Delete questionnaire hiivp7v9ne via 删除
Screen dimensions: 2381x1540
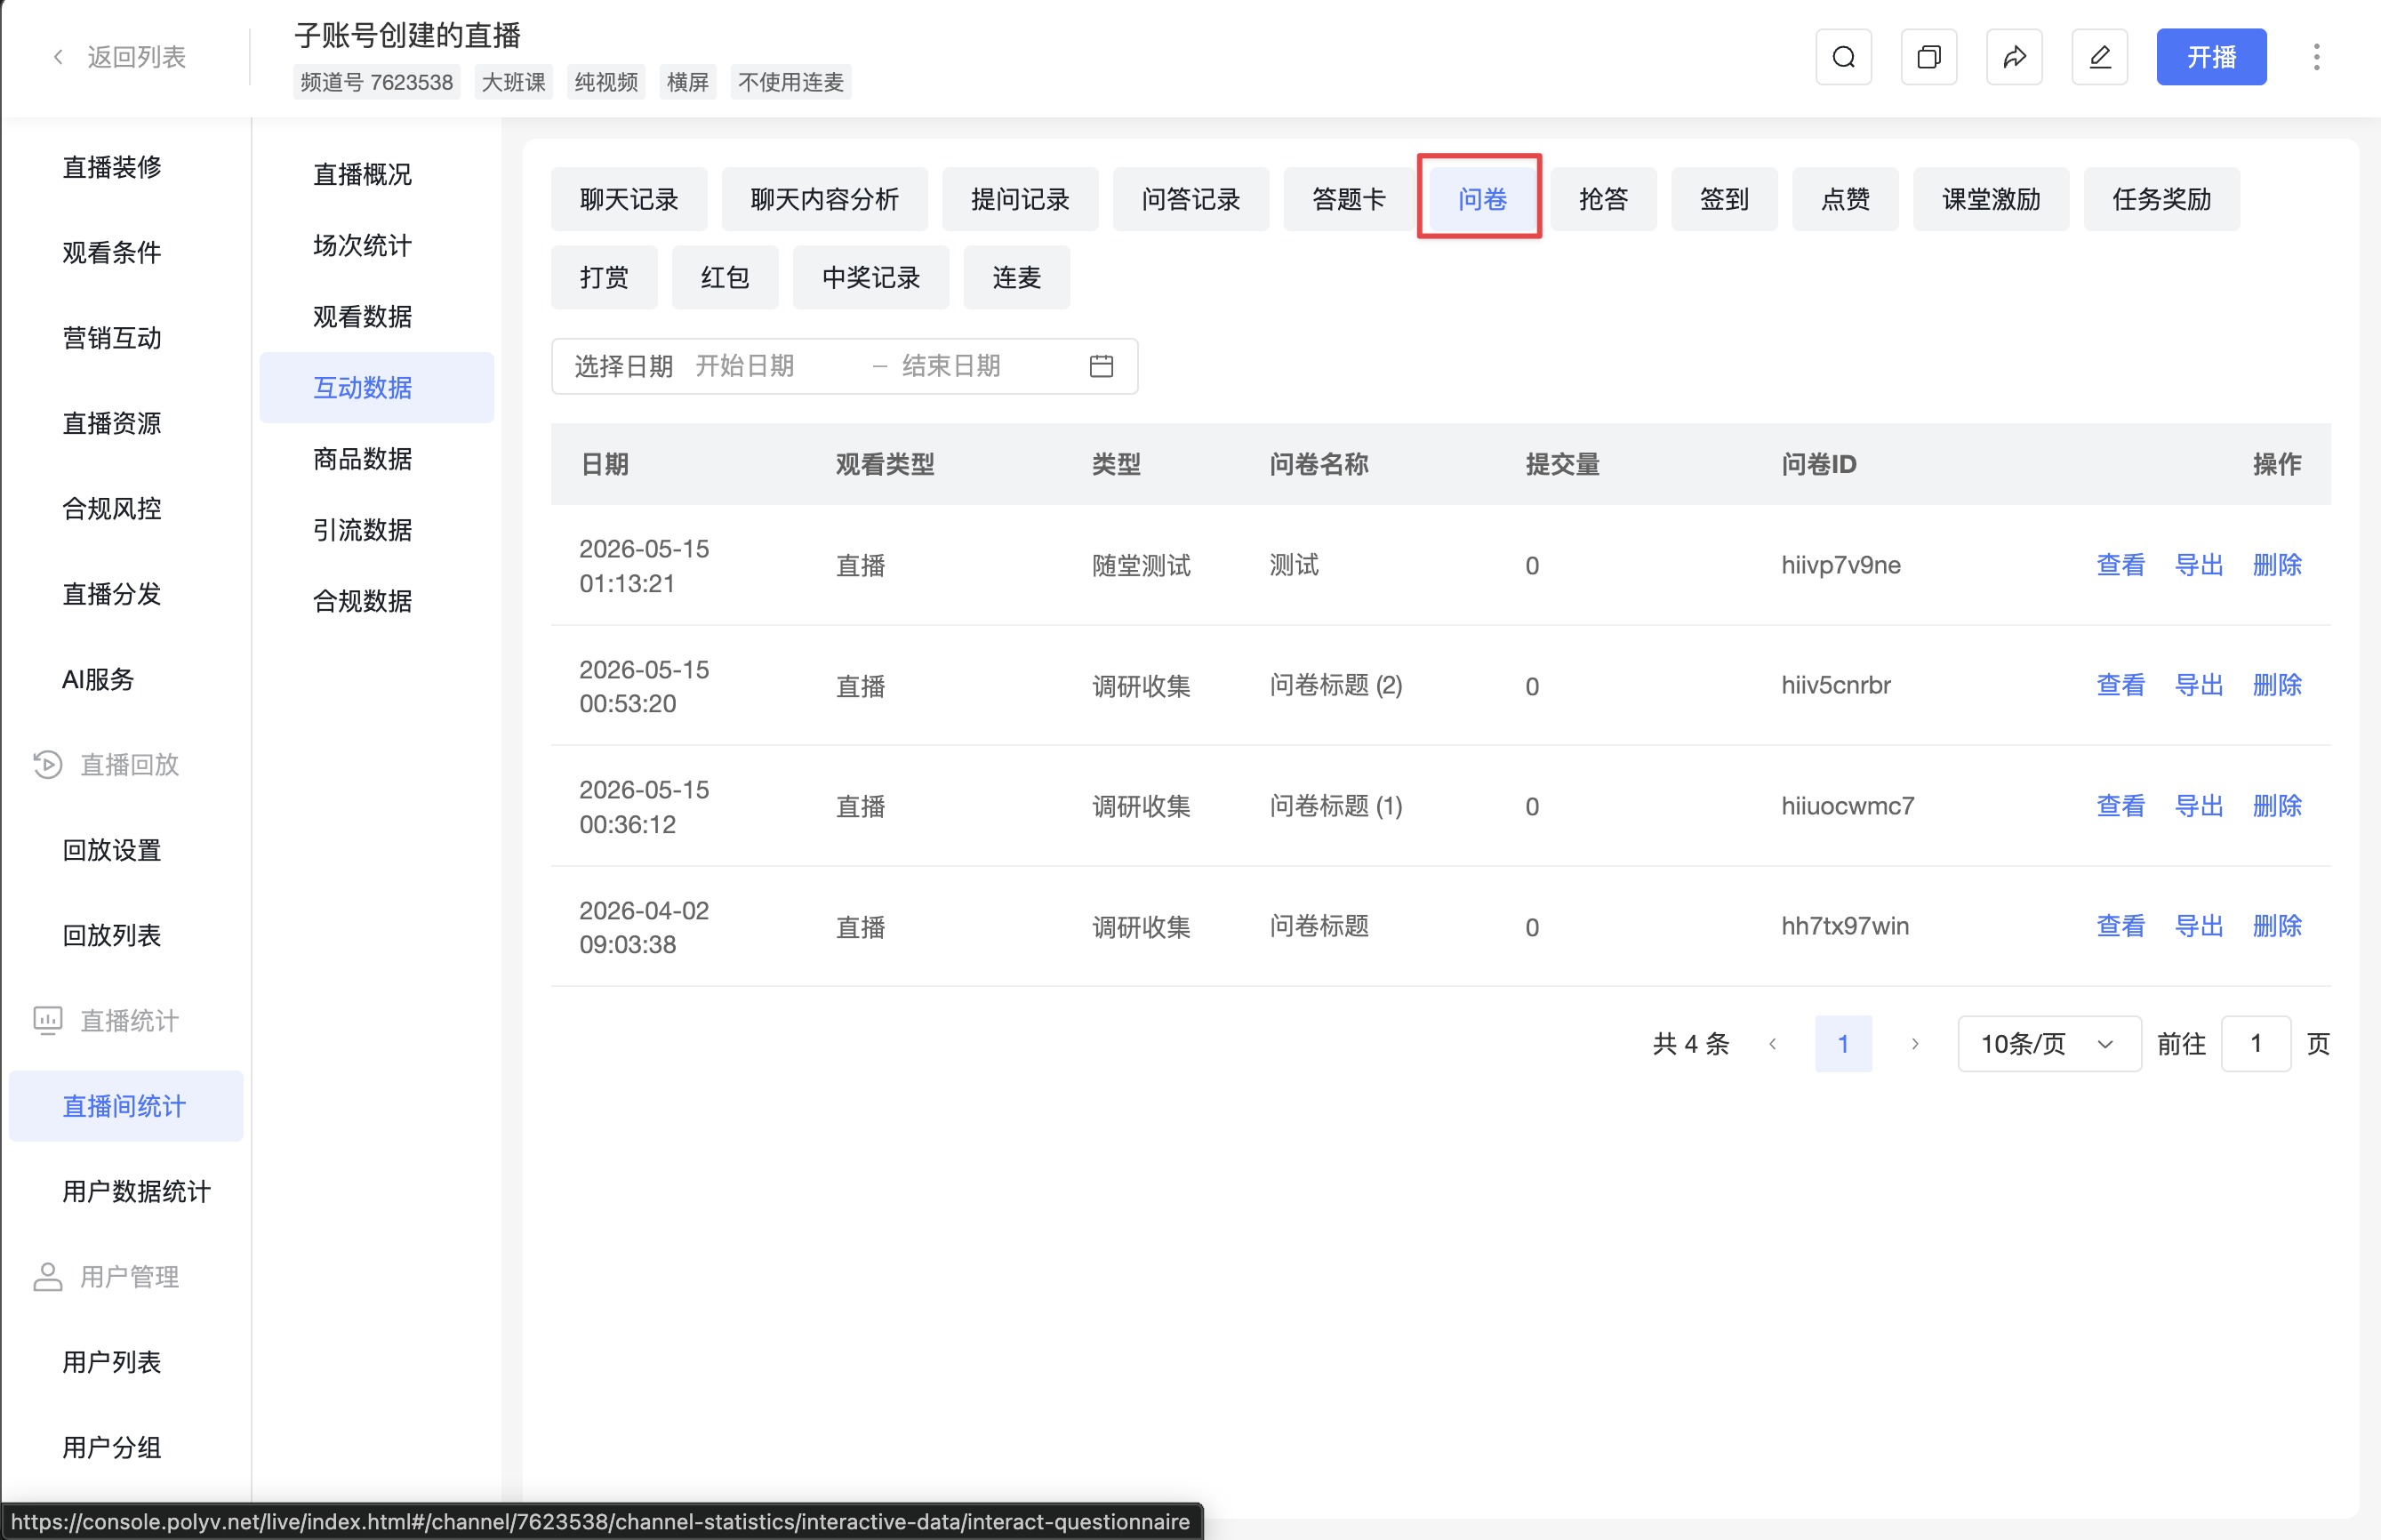[x=2277, y=565]
